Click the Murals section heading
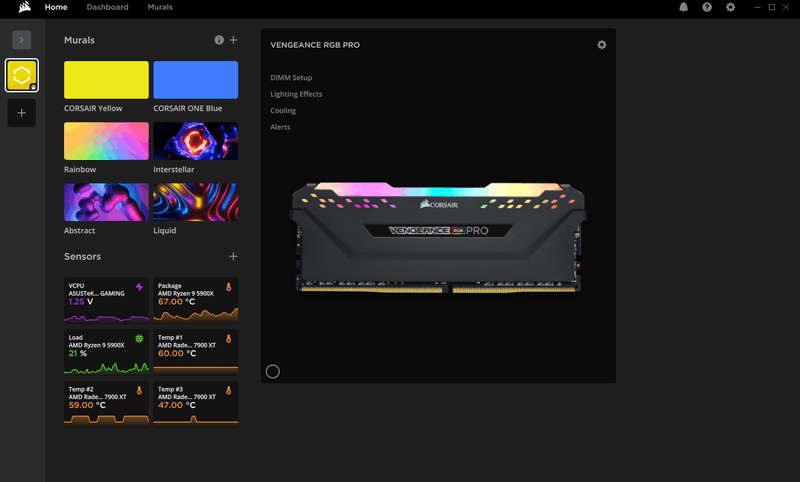This screenshot has height=482, width=800. pos(79,40)
